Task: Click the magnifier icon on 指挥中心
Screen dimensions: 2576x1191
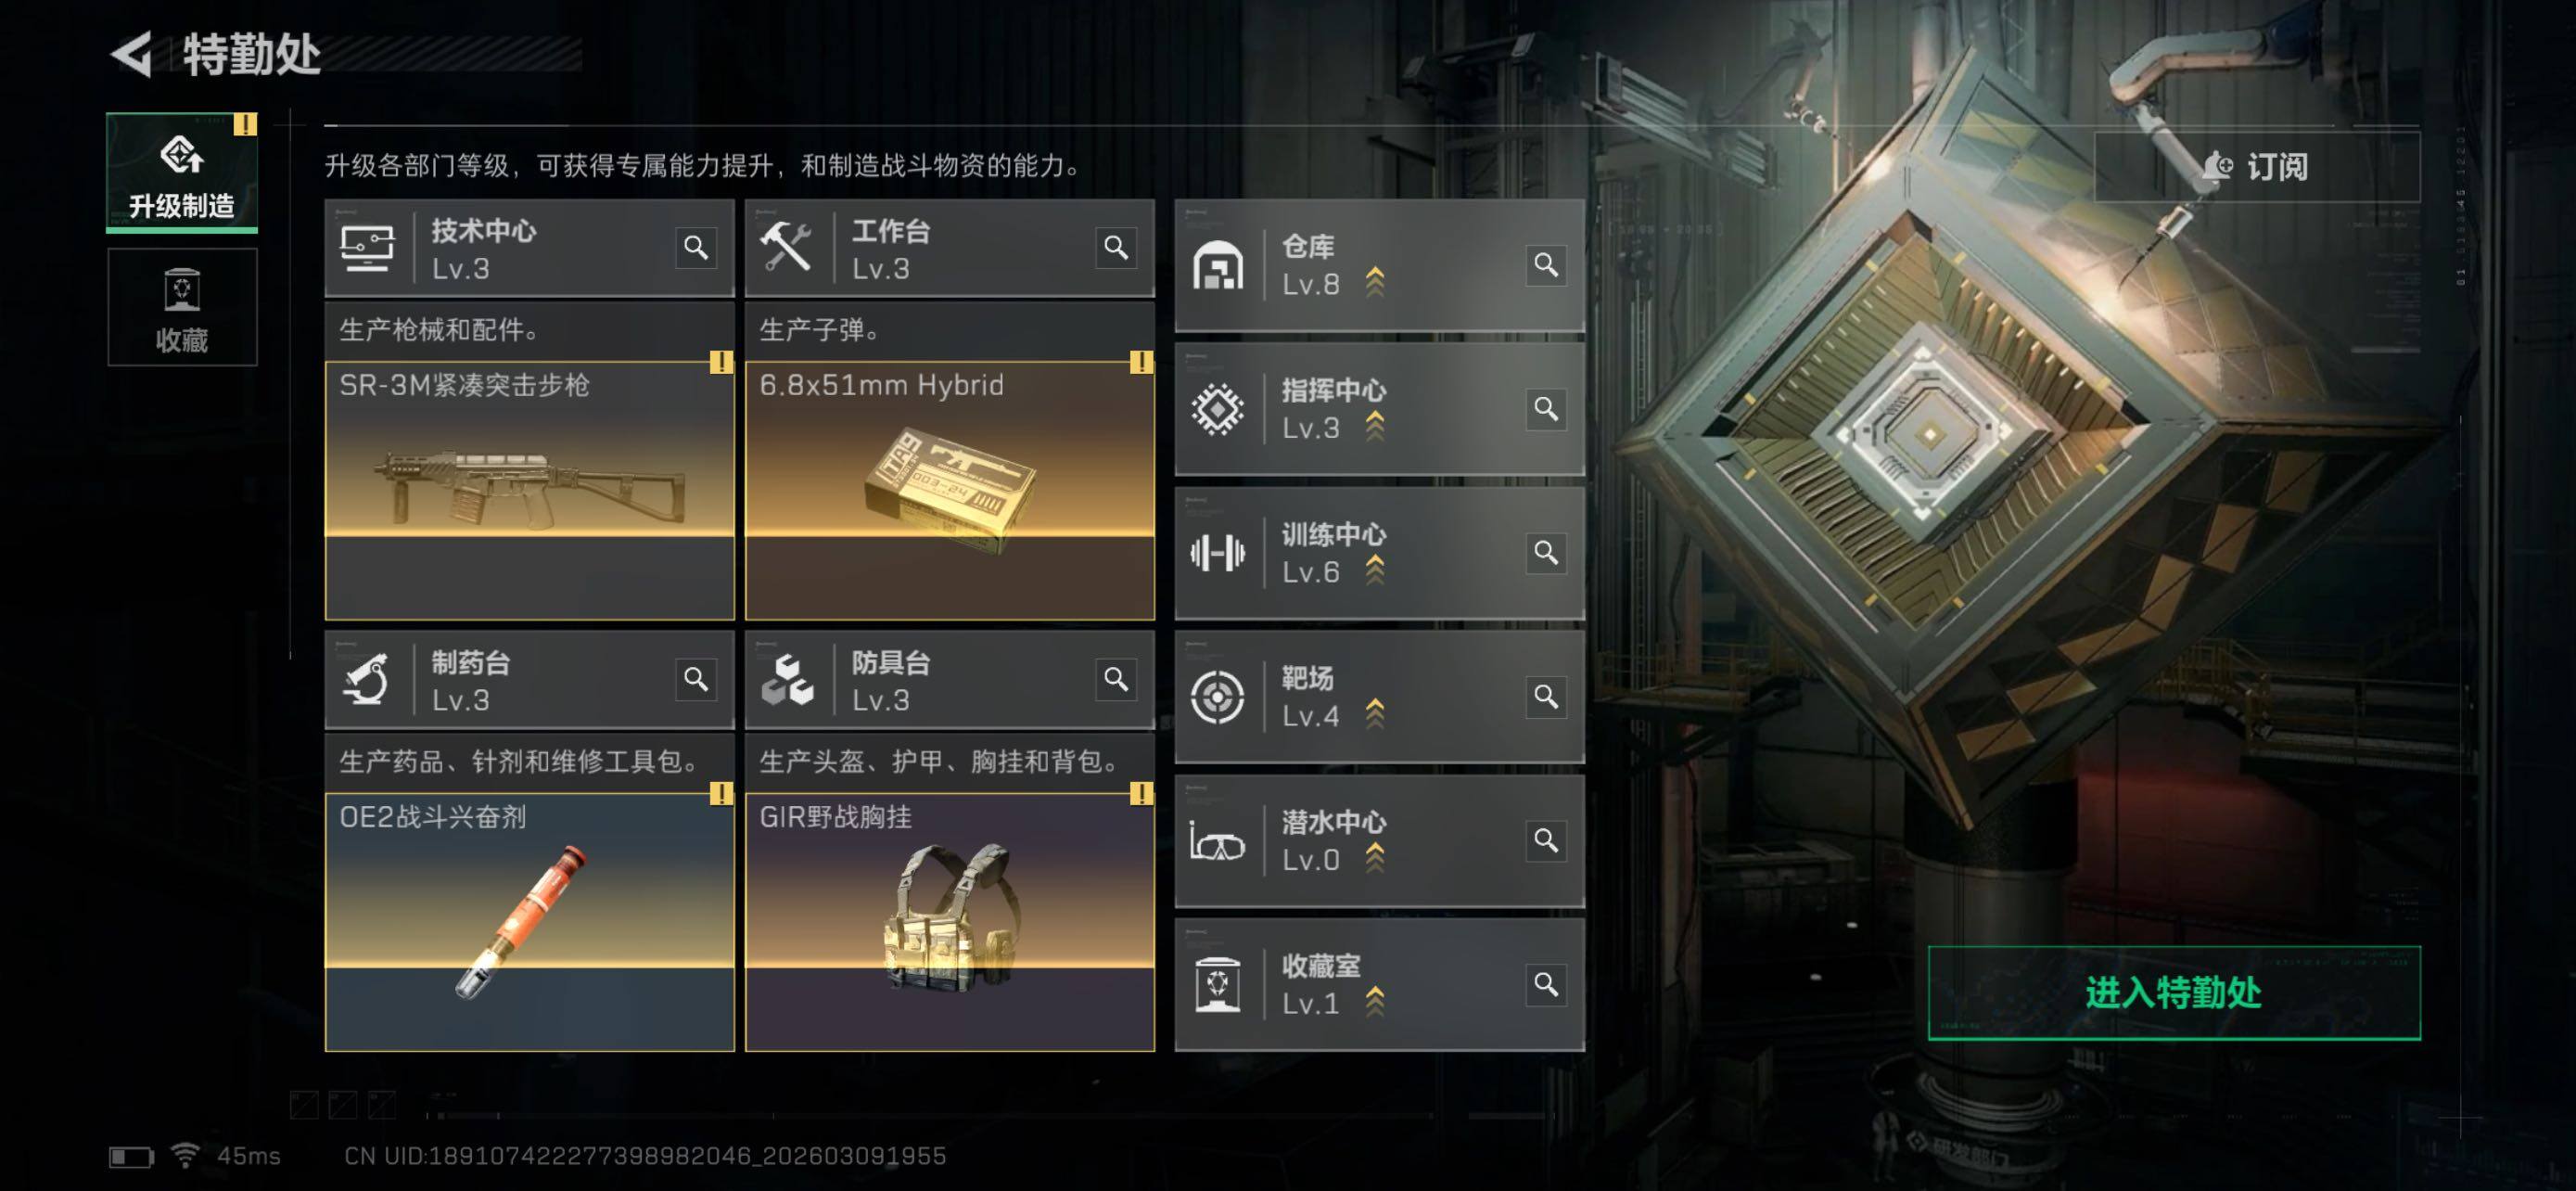Action: pos(1546,409)
